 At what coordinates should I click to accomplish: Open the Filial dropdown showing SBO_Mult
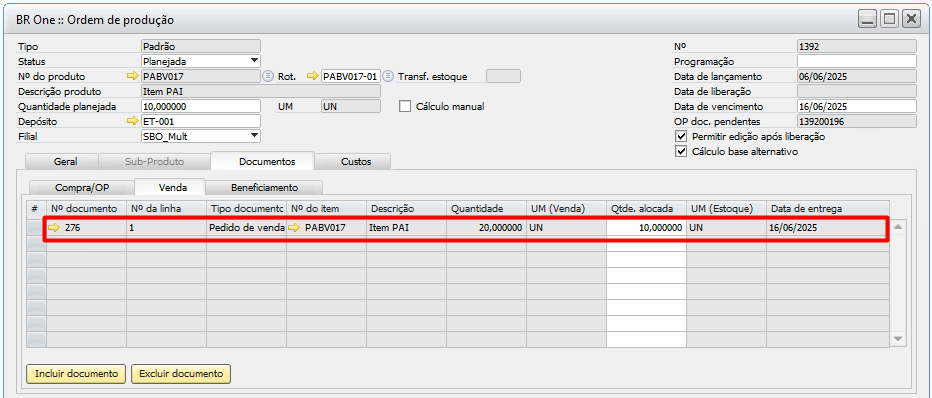[254, 136]
